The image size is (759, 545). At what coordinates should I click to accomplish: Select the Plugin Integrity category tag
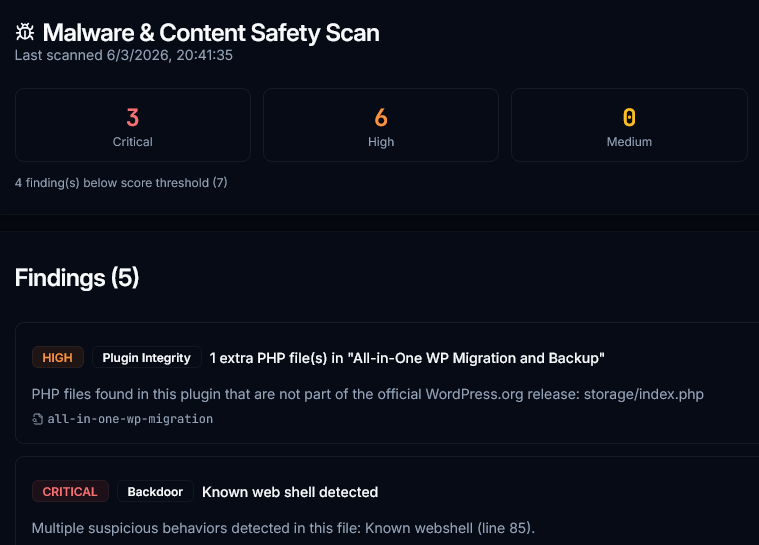146,358
